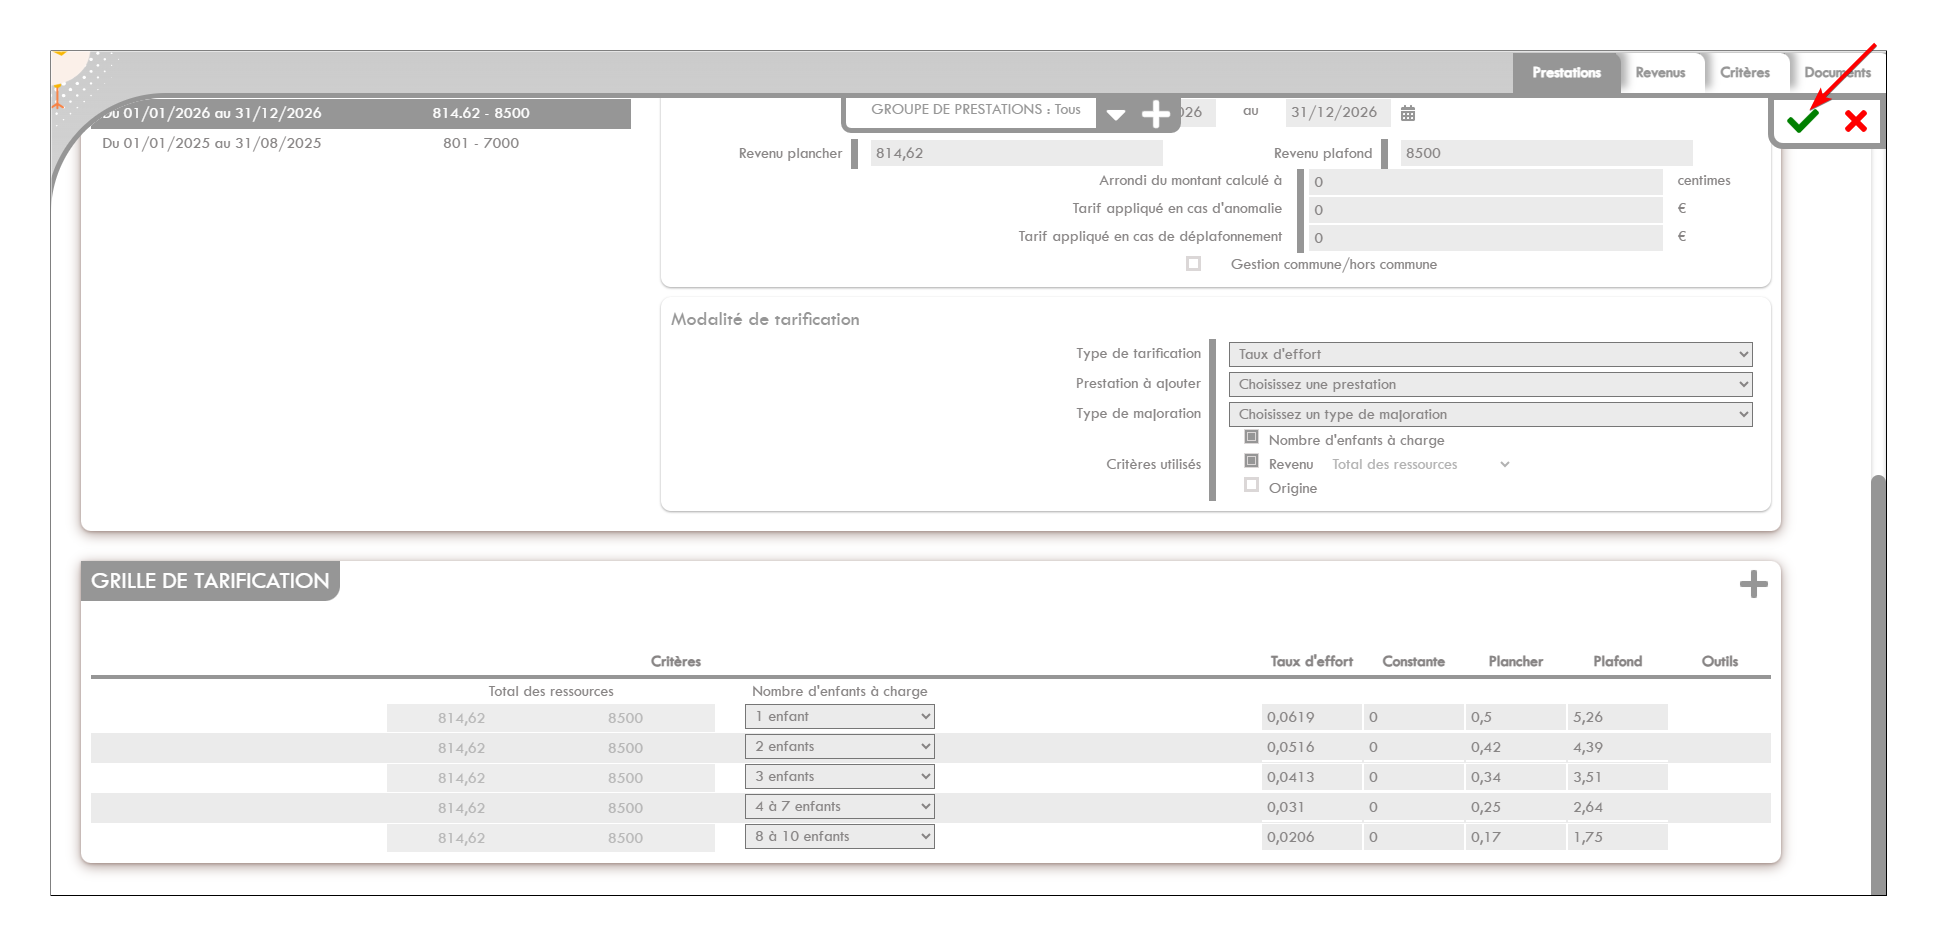Click the Revenu plafond input field
The width and height of the screenshot is (1937, 946).
coord(1545,153)
